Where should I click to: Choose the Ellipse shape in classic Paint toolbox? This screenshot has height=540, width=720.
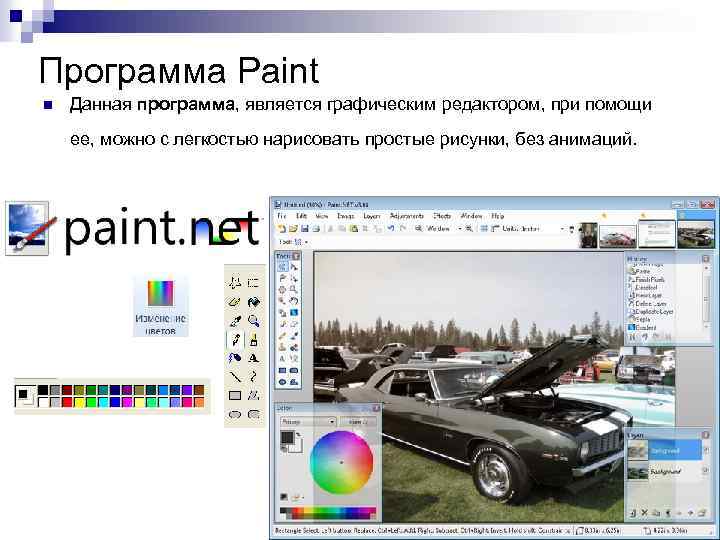click(235, 414)
